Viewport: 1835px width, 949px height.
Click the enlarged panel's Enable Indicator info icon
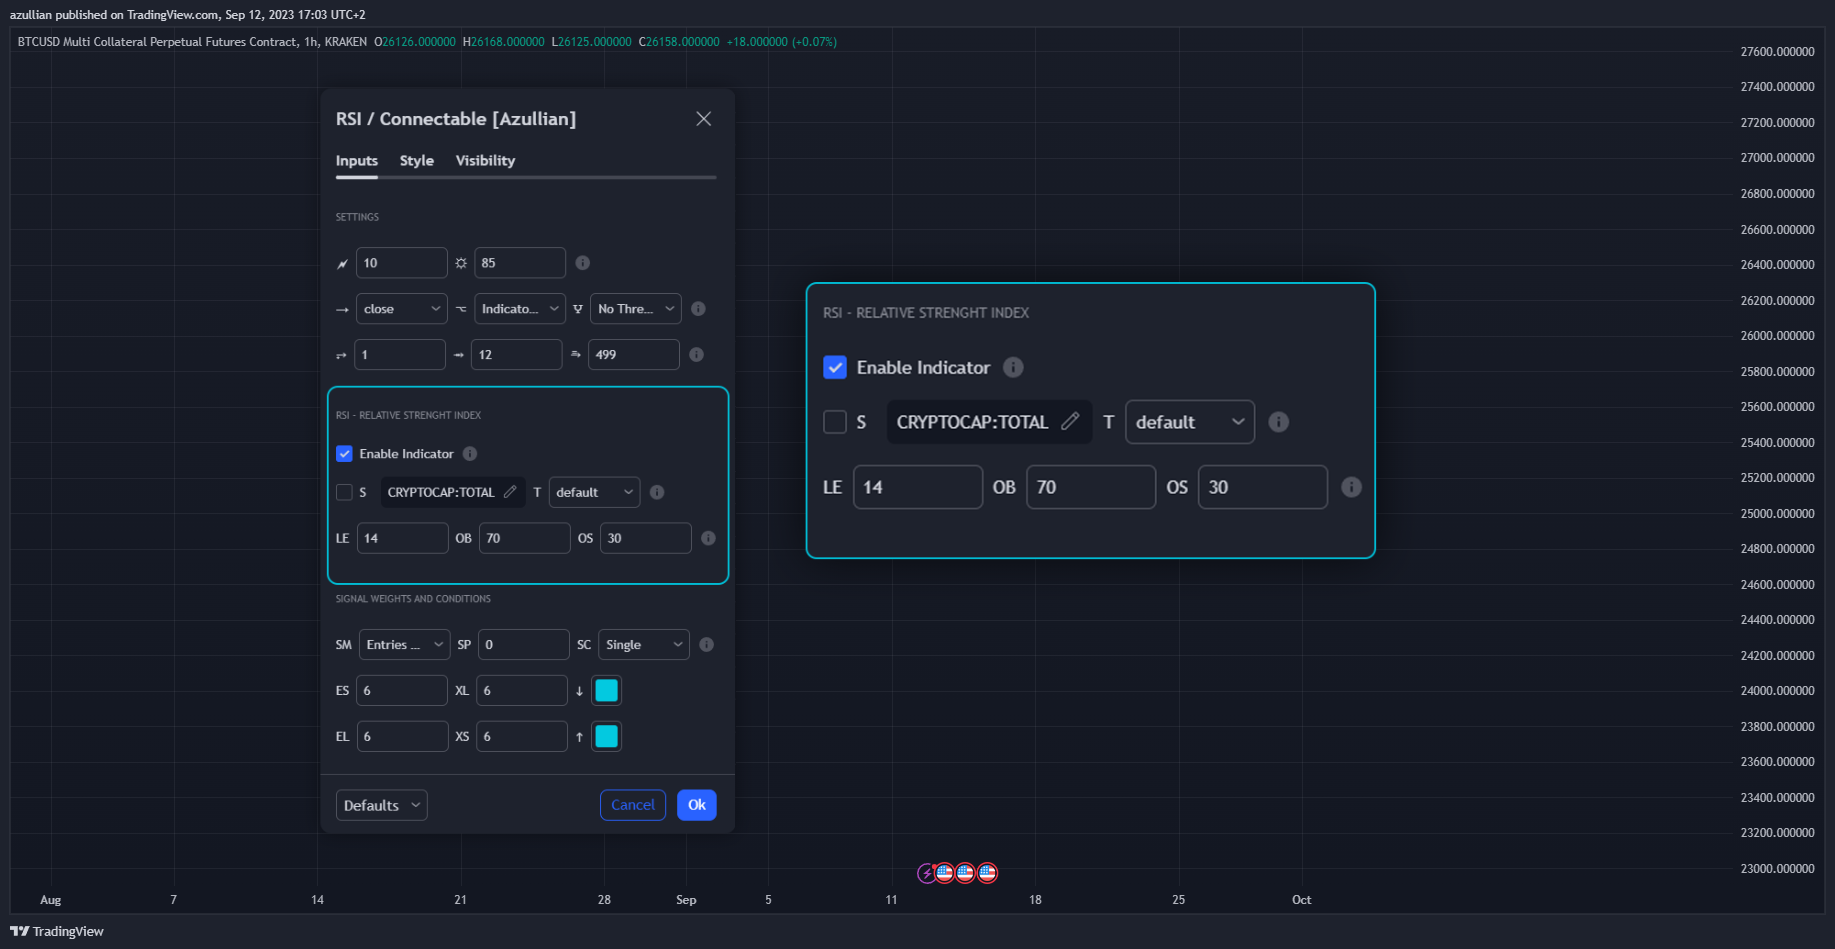pyautogui.click(x=1013, y=367)
